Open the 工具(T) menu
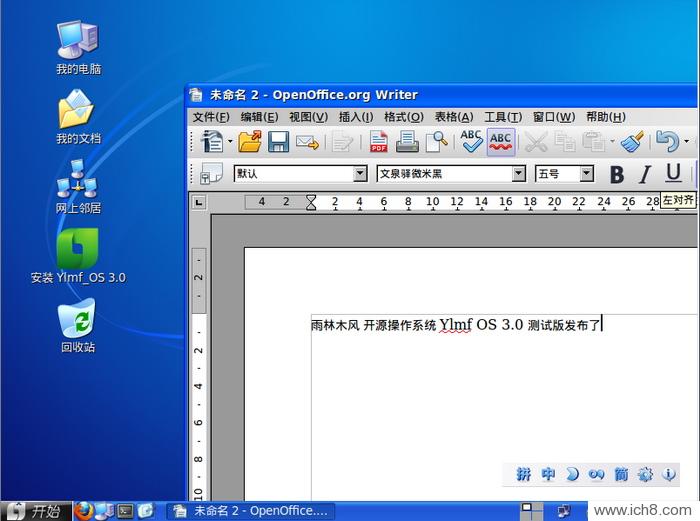Screen dimensions: 700x521 [x=503, y=117]
